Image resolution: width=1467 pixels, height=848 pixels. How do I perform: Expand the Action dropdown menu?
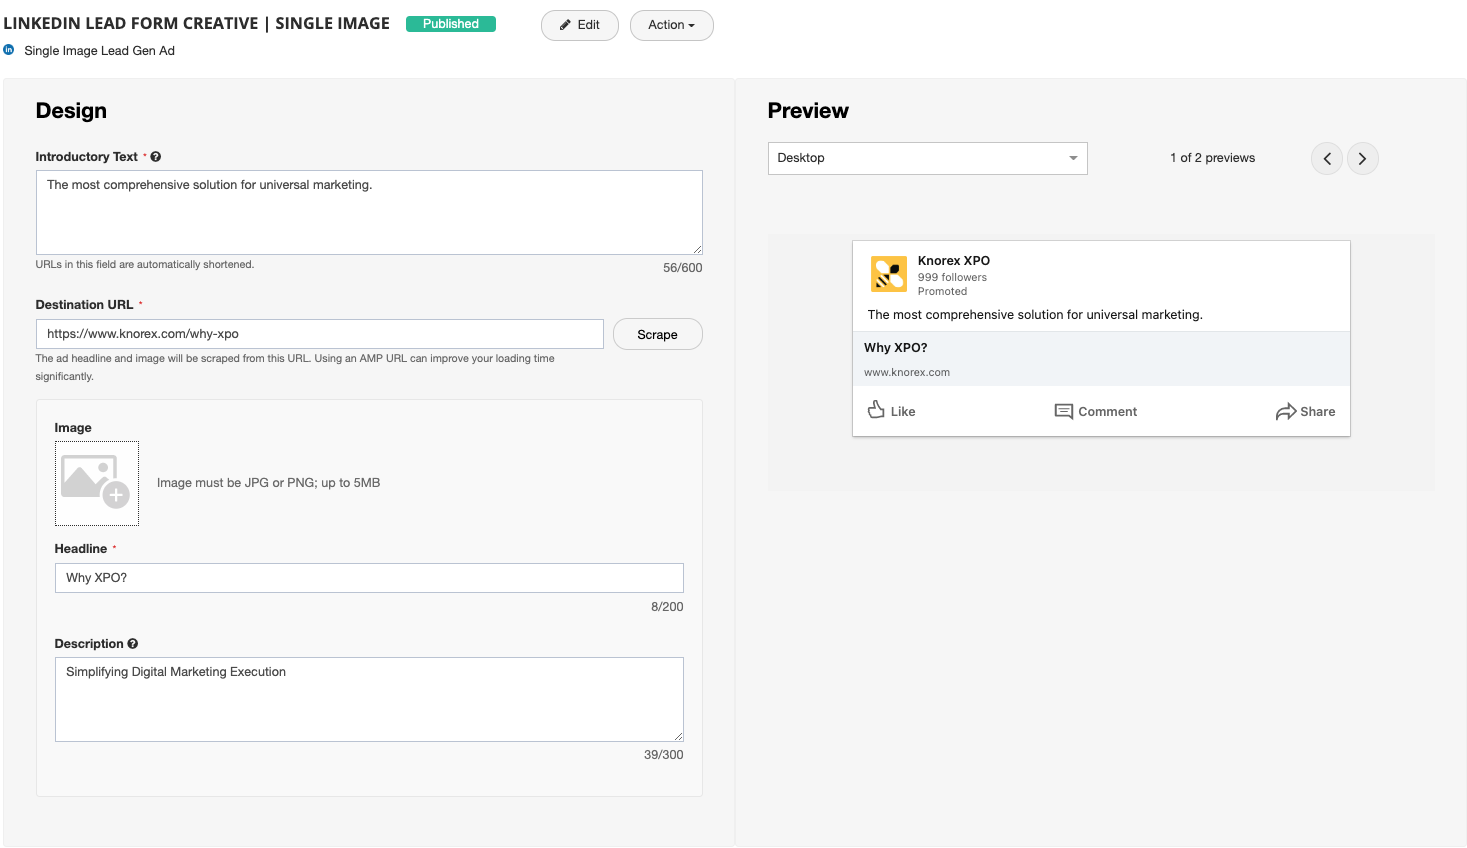point(671,25)
